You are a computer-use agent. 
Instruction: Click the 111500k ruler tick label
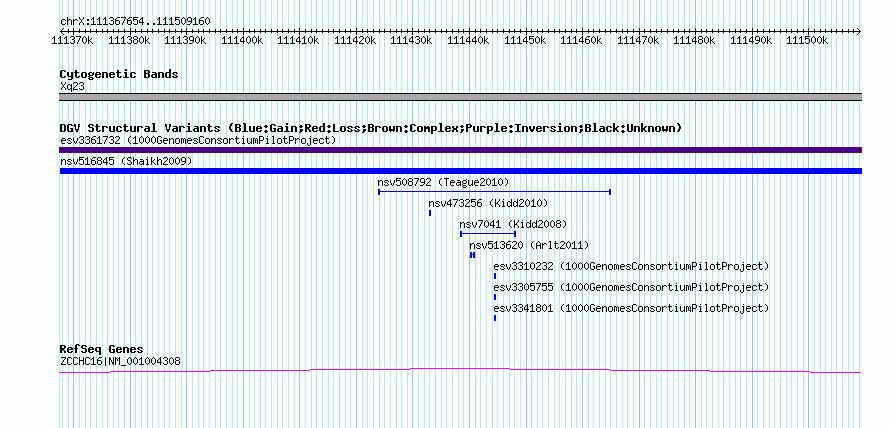(808, 40)
